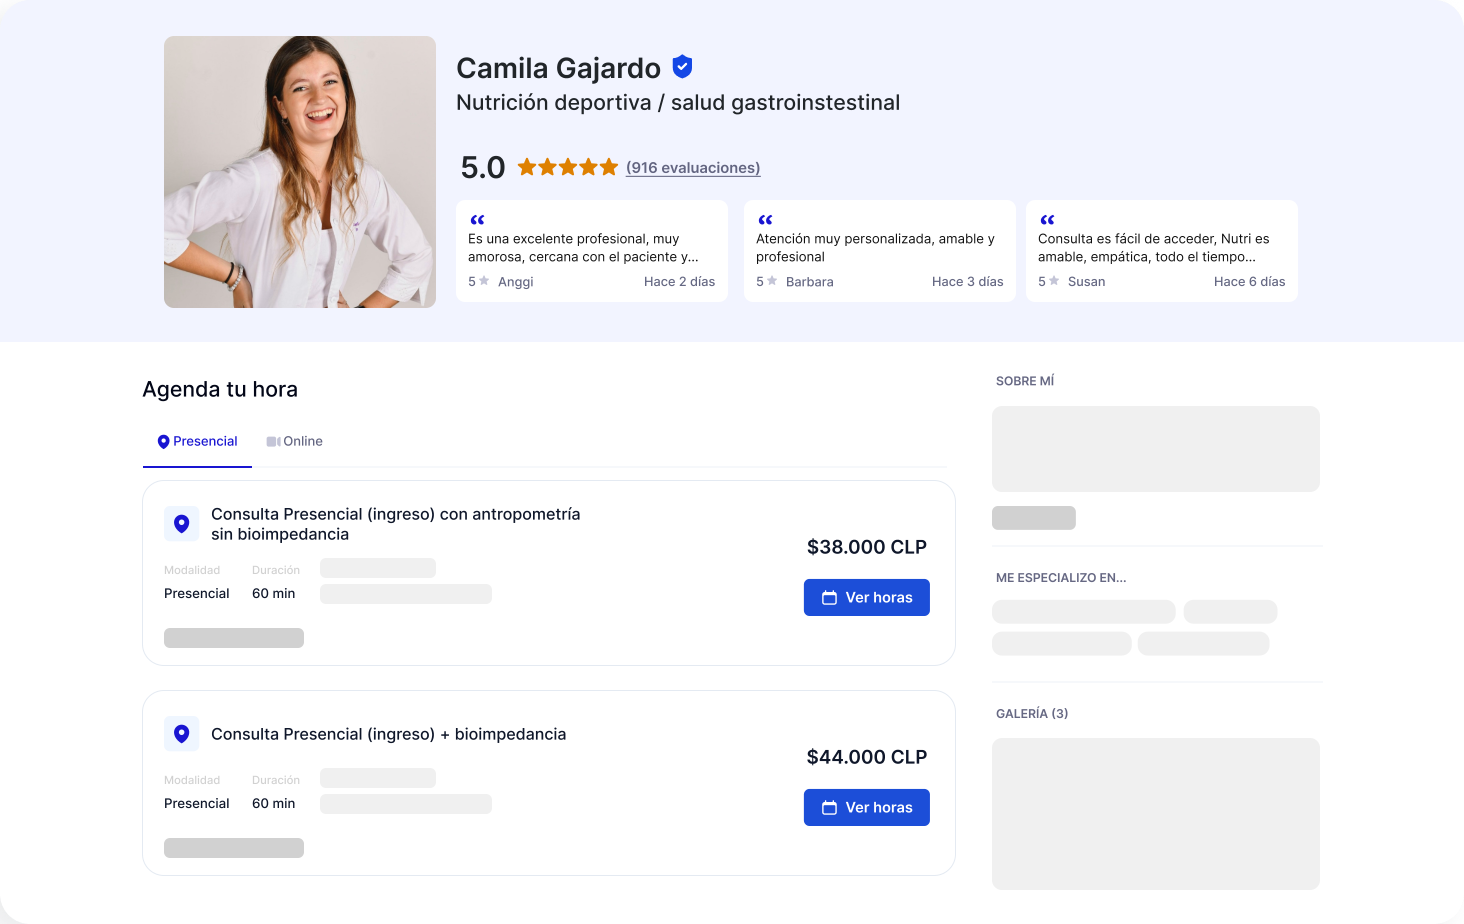Click the $44.000 CLP price

coord(867,757)
